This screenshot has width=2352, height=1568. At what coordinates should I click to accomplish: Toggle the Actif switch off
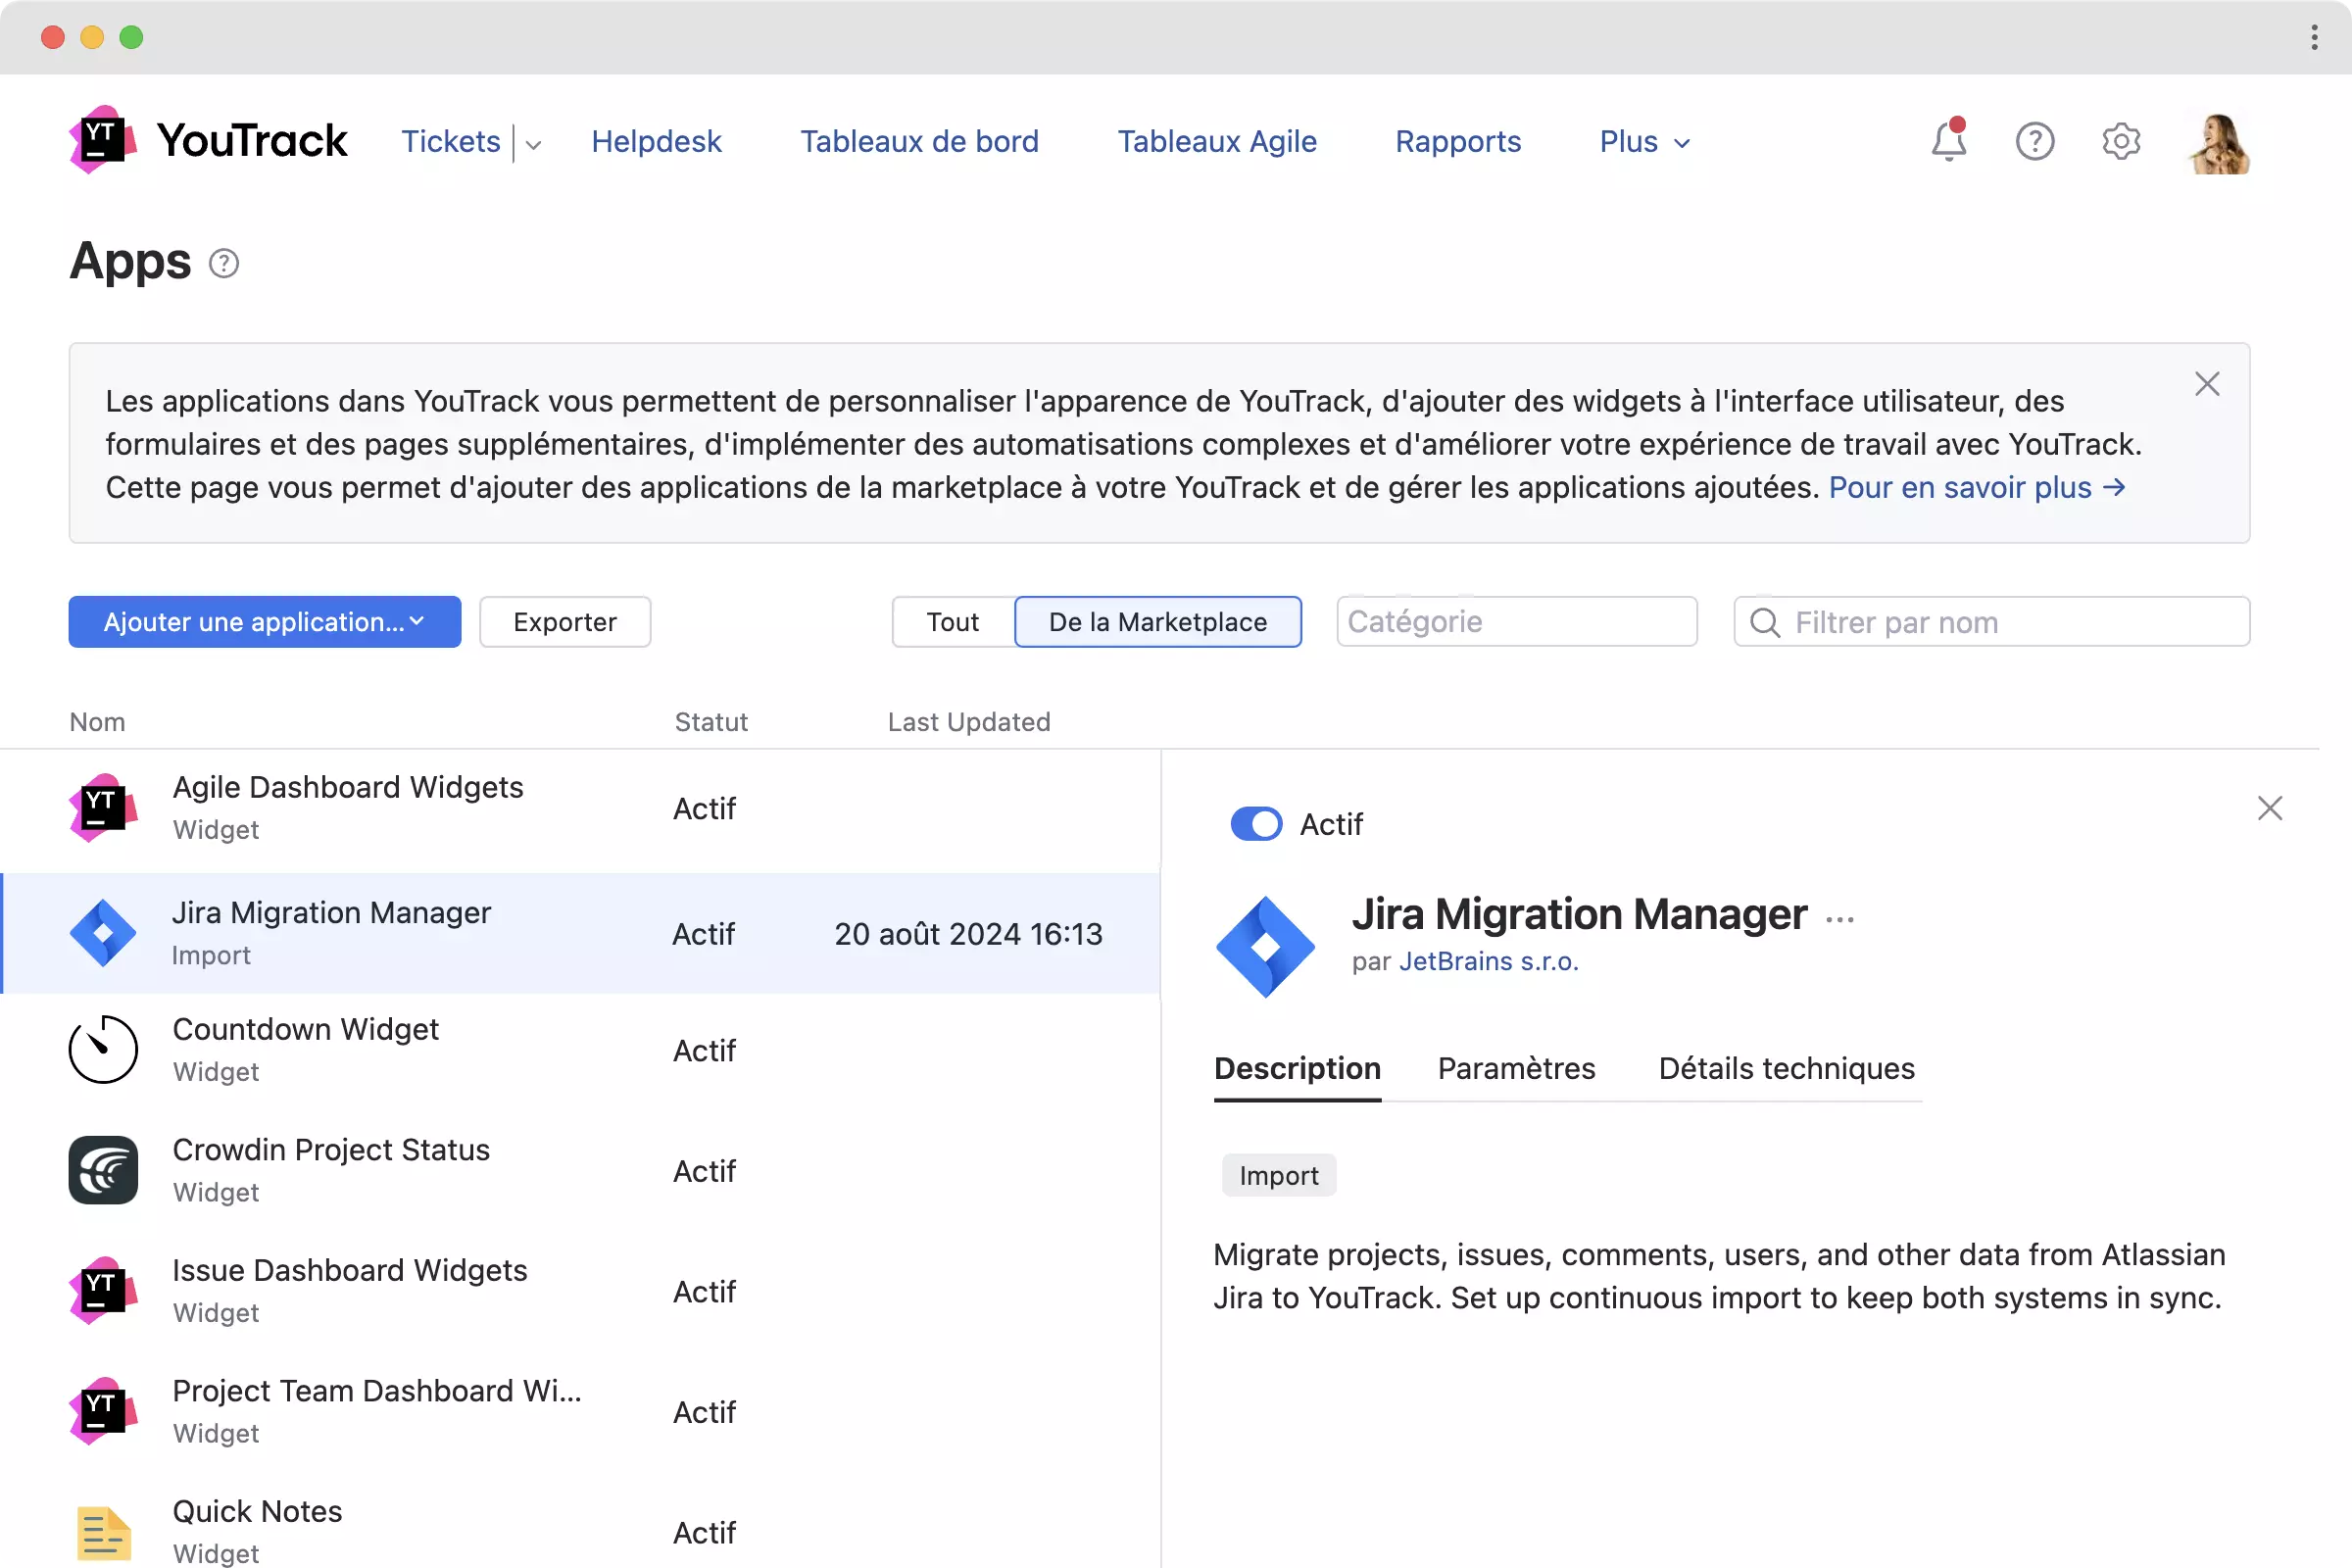click(1256, 824)
